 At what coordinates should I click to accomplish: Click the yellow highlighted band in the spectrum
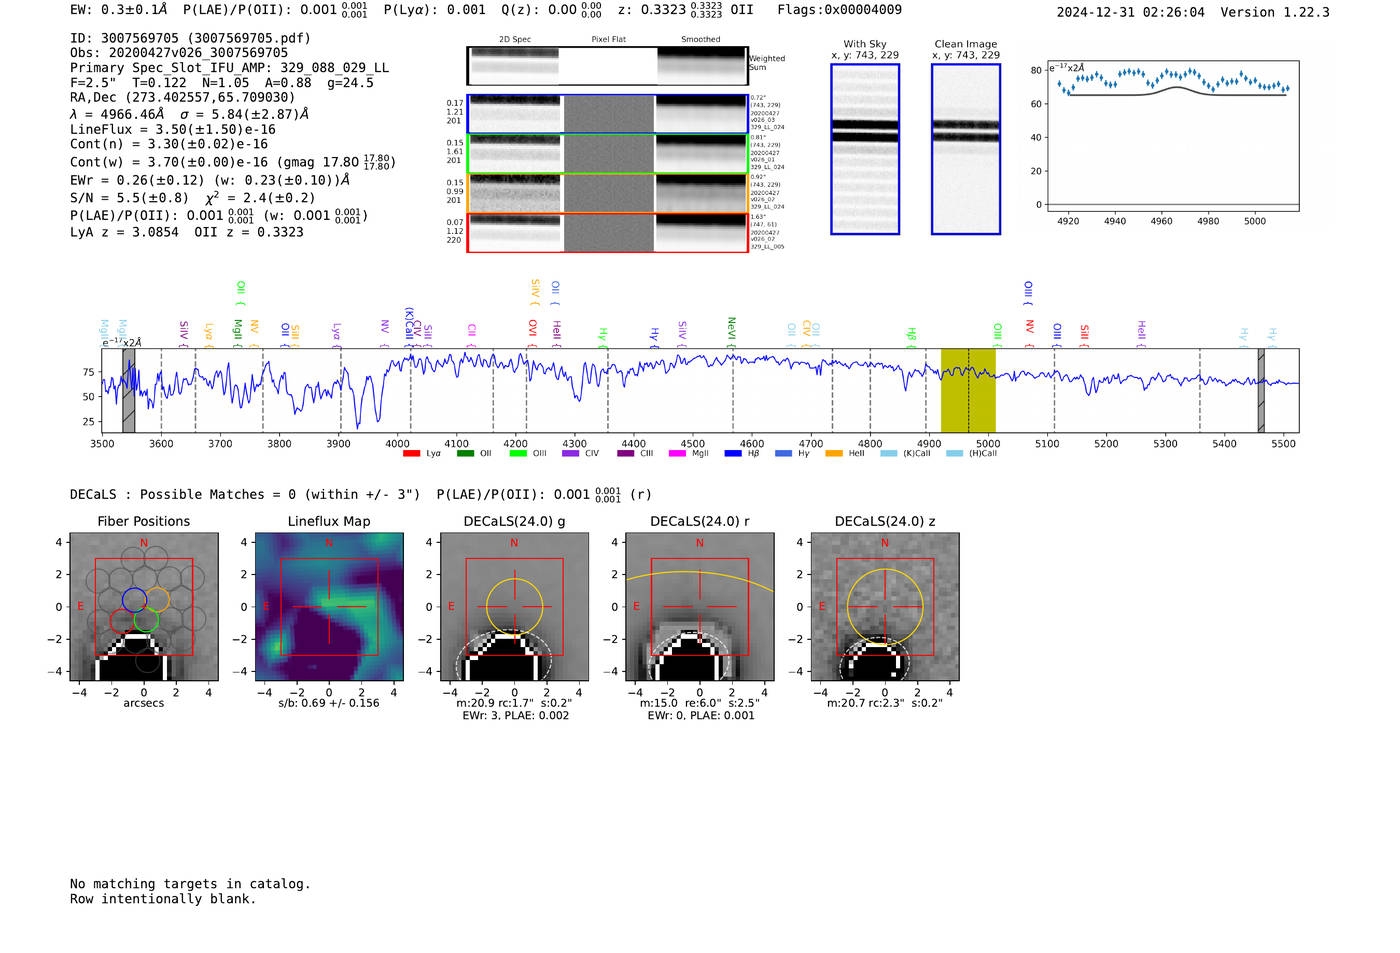pyautogui.click(x=967, y=390)
